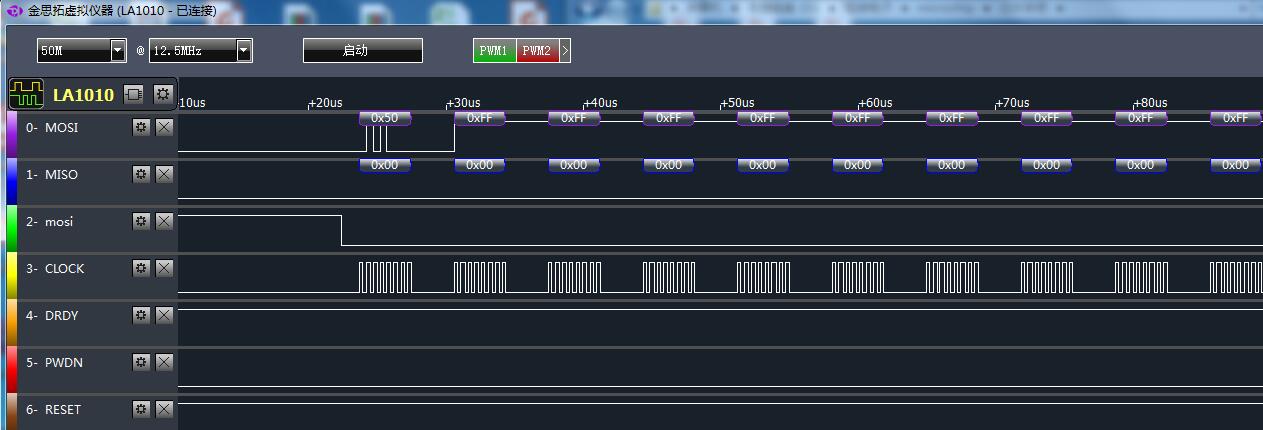Remove the 3- CLOCK channel with X
This screenshot has width=1263, height=430.
164,268
